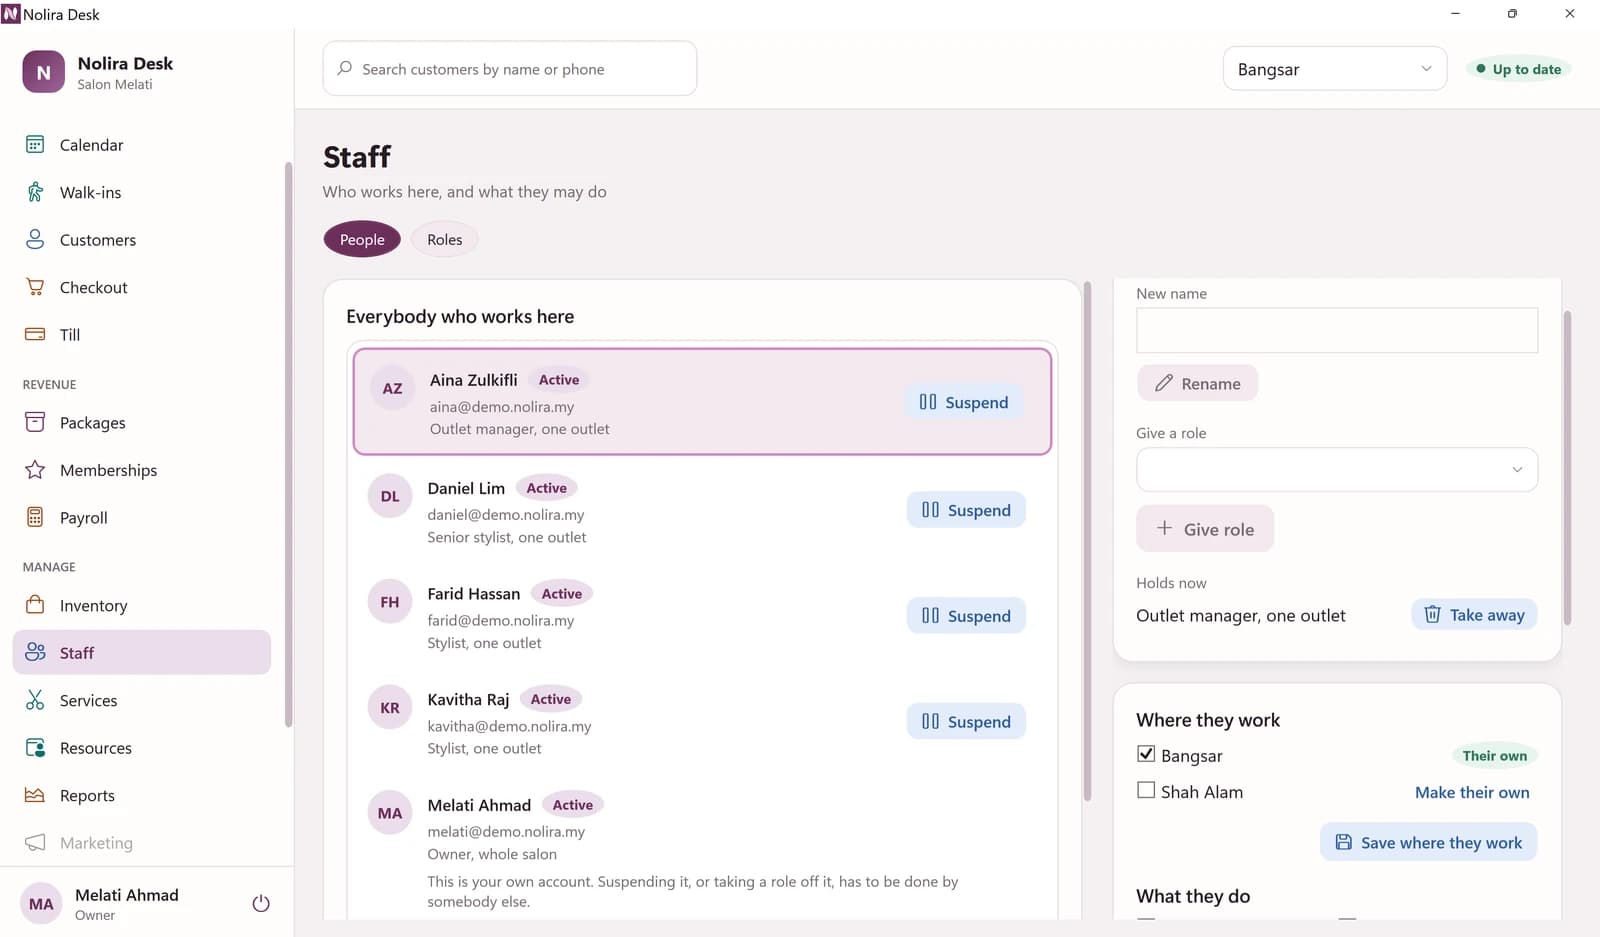
Task: Click the Till card icon
Action: 35,334
